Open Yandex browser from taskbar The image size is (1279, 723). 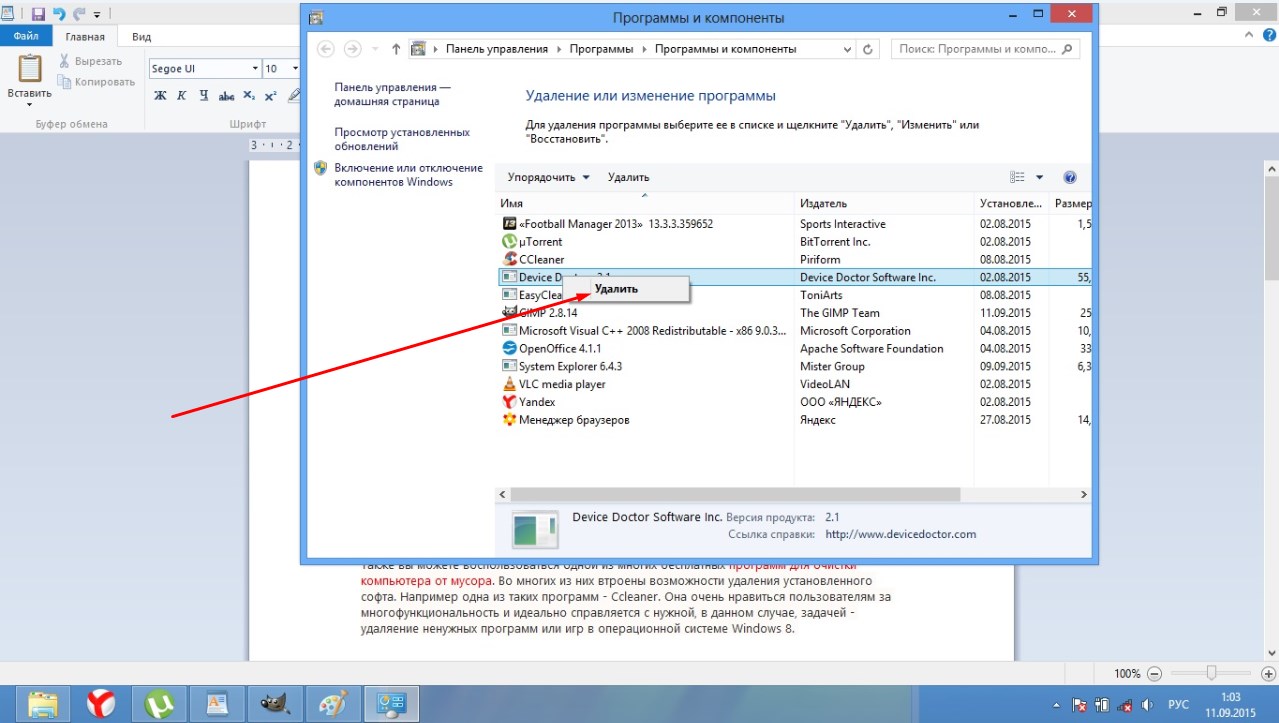click(100, 704)
